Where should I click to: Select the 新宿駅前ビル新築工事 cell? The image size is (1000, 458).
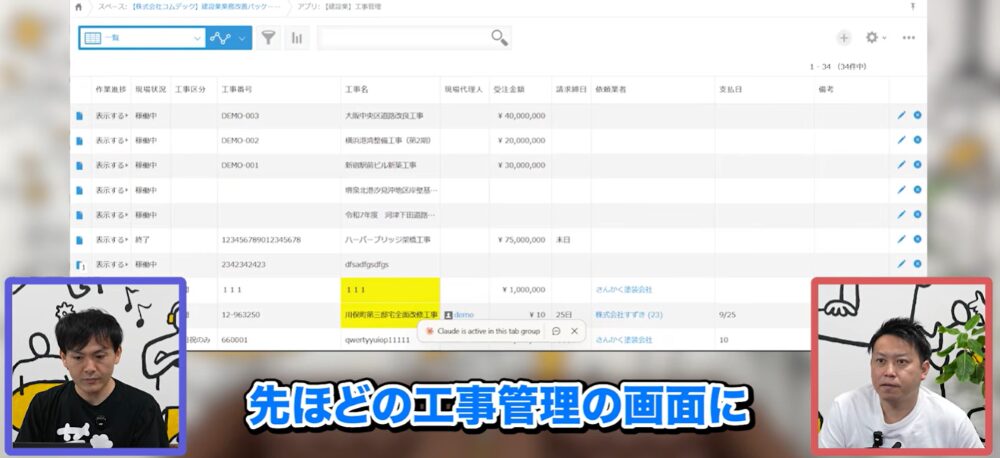390,165
